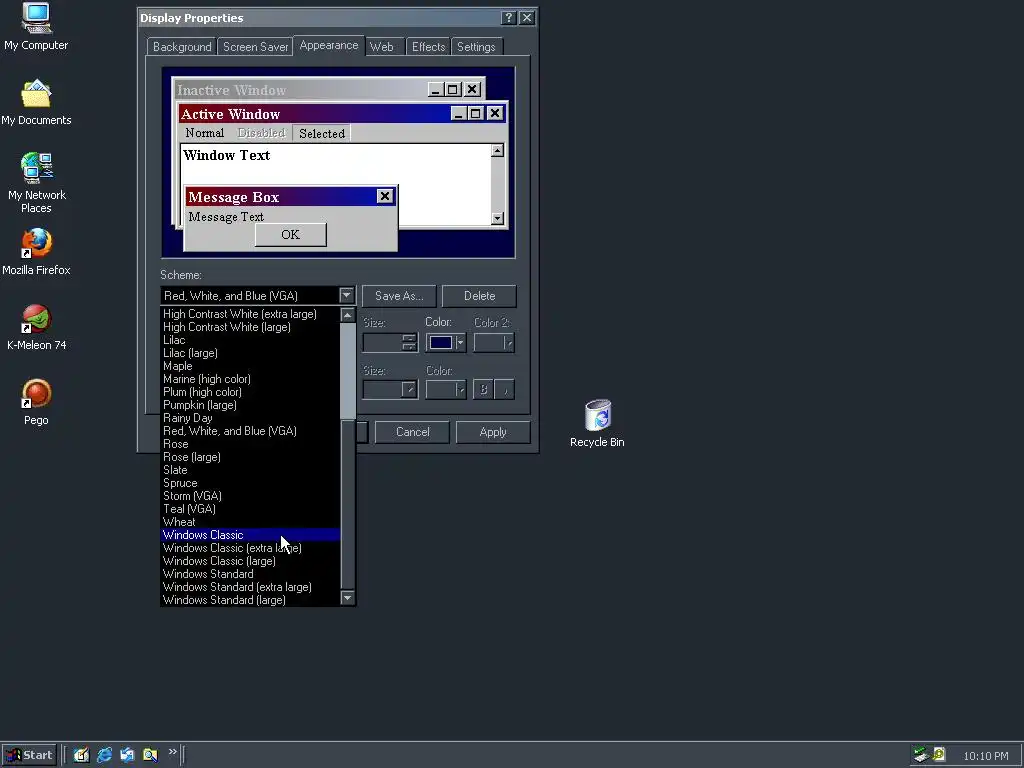Toggle the Italic font button
This screenshot has height=768, width=1024.
click(x=505, y=390)
